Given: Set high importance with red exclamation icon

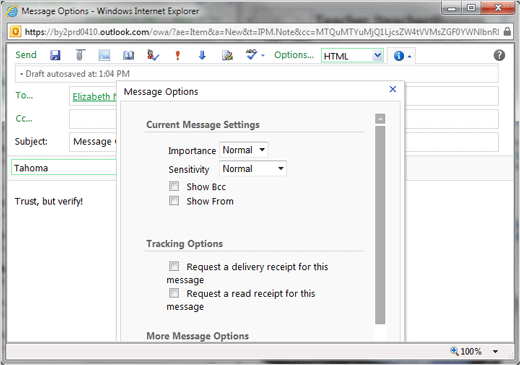Looking at the screenshot, I should [x=178, y=55].
